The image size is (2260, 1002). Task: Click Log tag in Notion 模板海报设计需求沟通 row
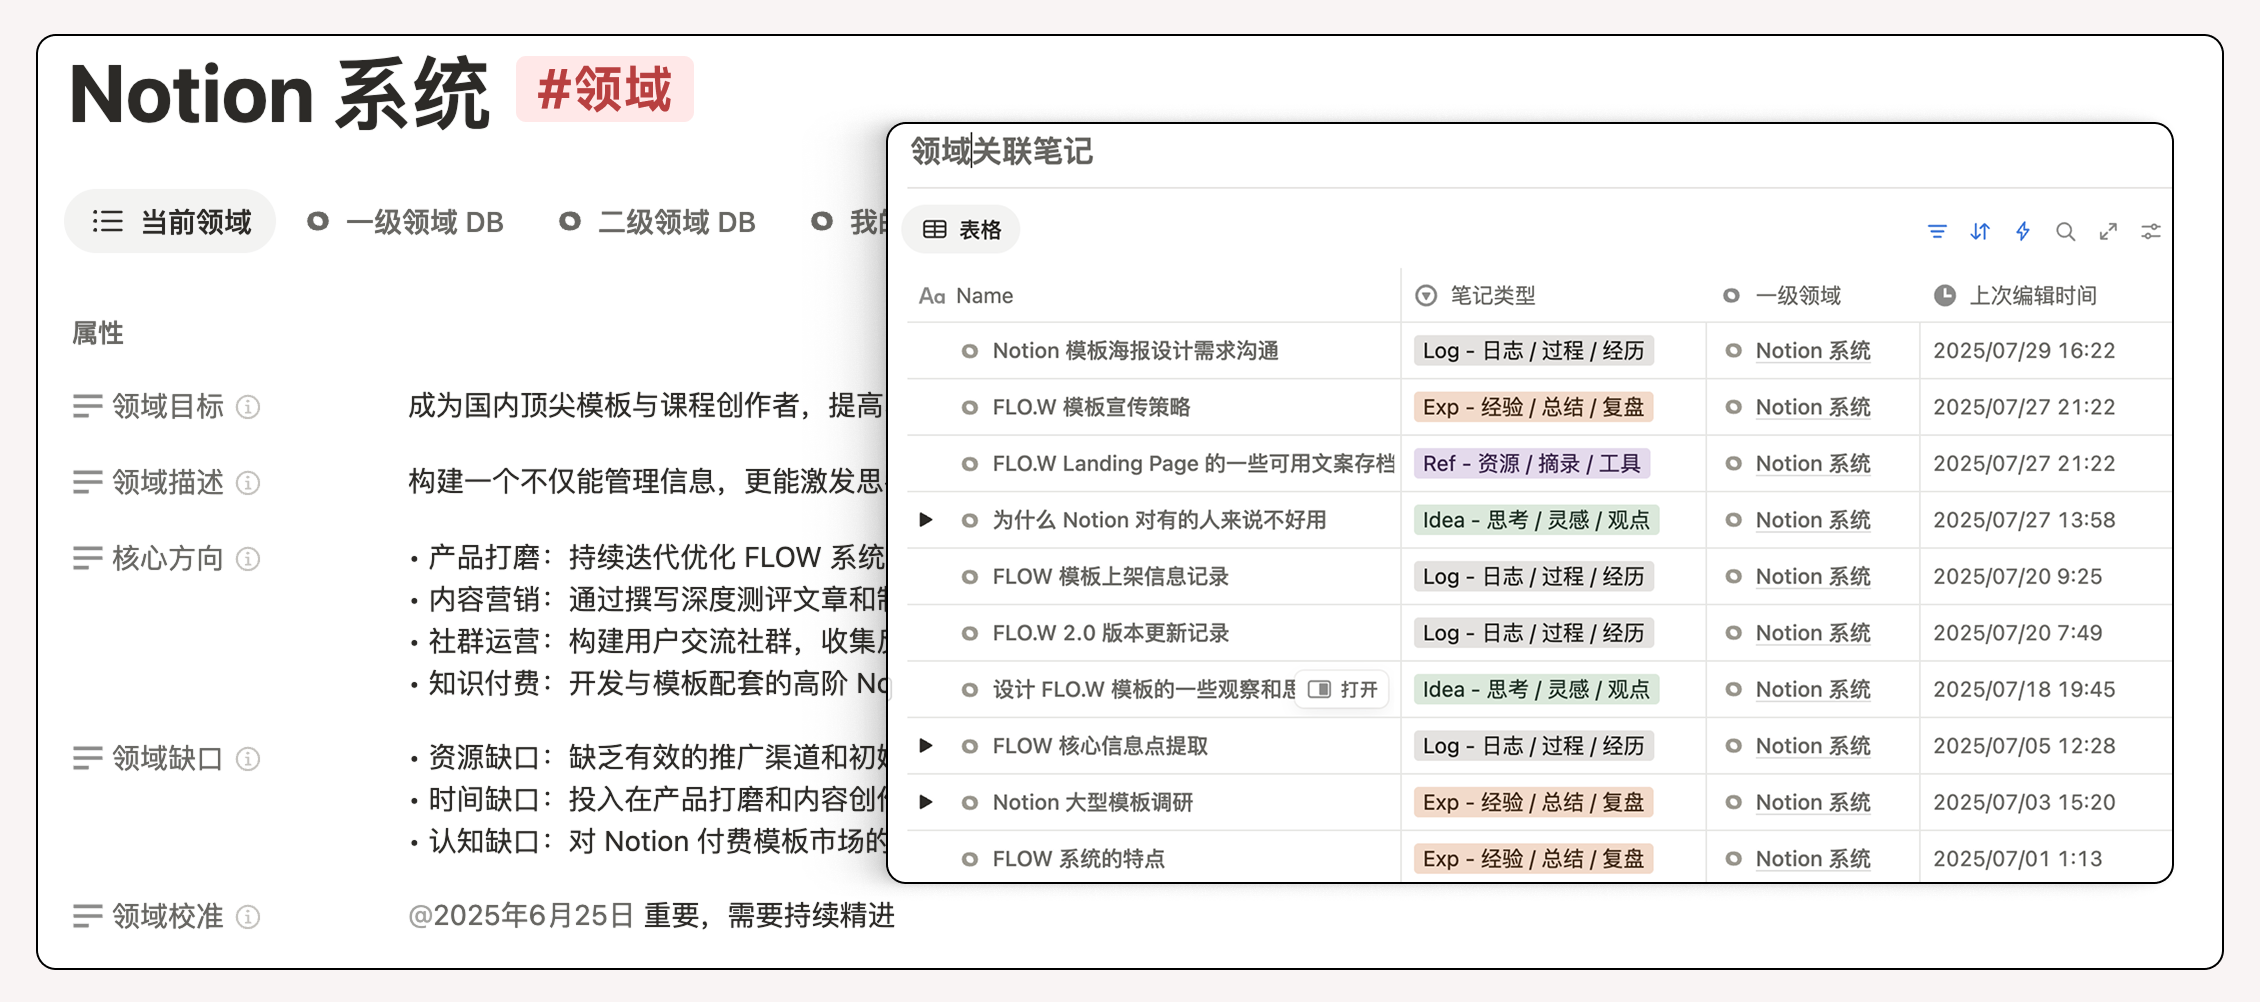click(x=1533, y=351)
